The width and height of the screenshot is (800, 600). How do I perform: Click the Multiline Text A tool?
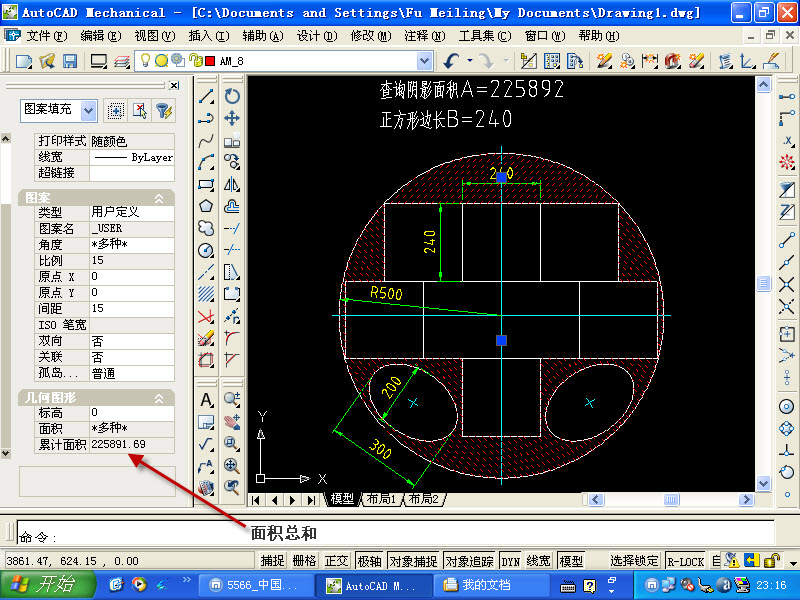206,399
